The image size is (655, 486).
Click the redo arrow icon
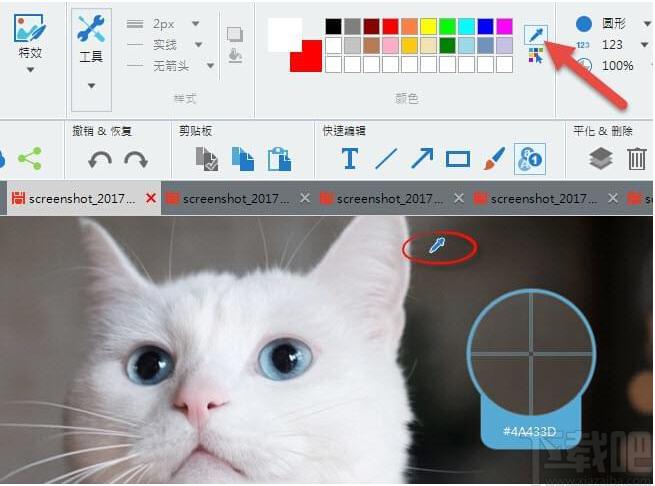136,159
